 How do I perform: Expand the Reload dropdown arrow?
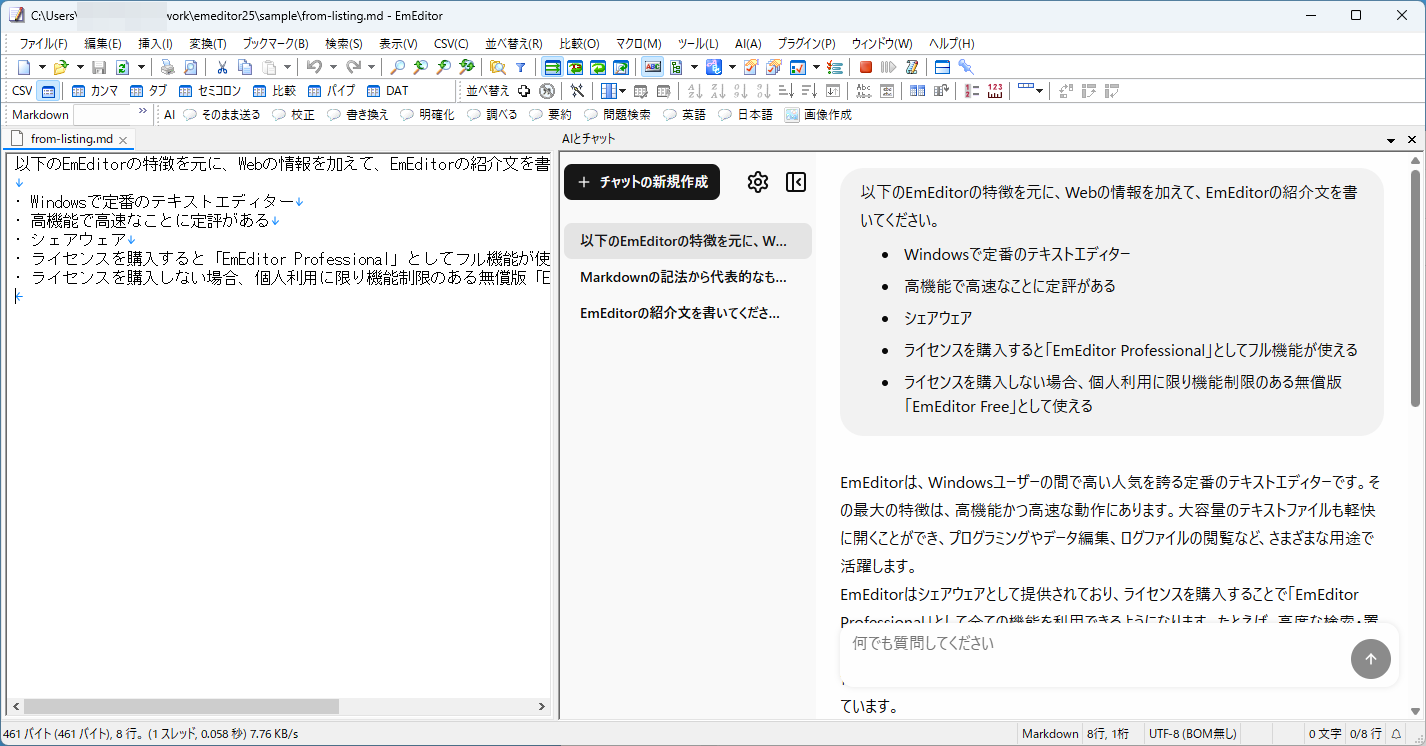pyautogui.click(x=141, y=67)
